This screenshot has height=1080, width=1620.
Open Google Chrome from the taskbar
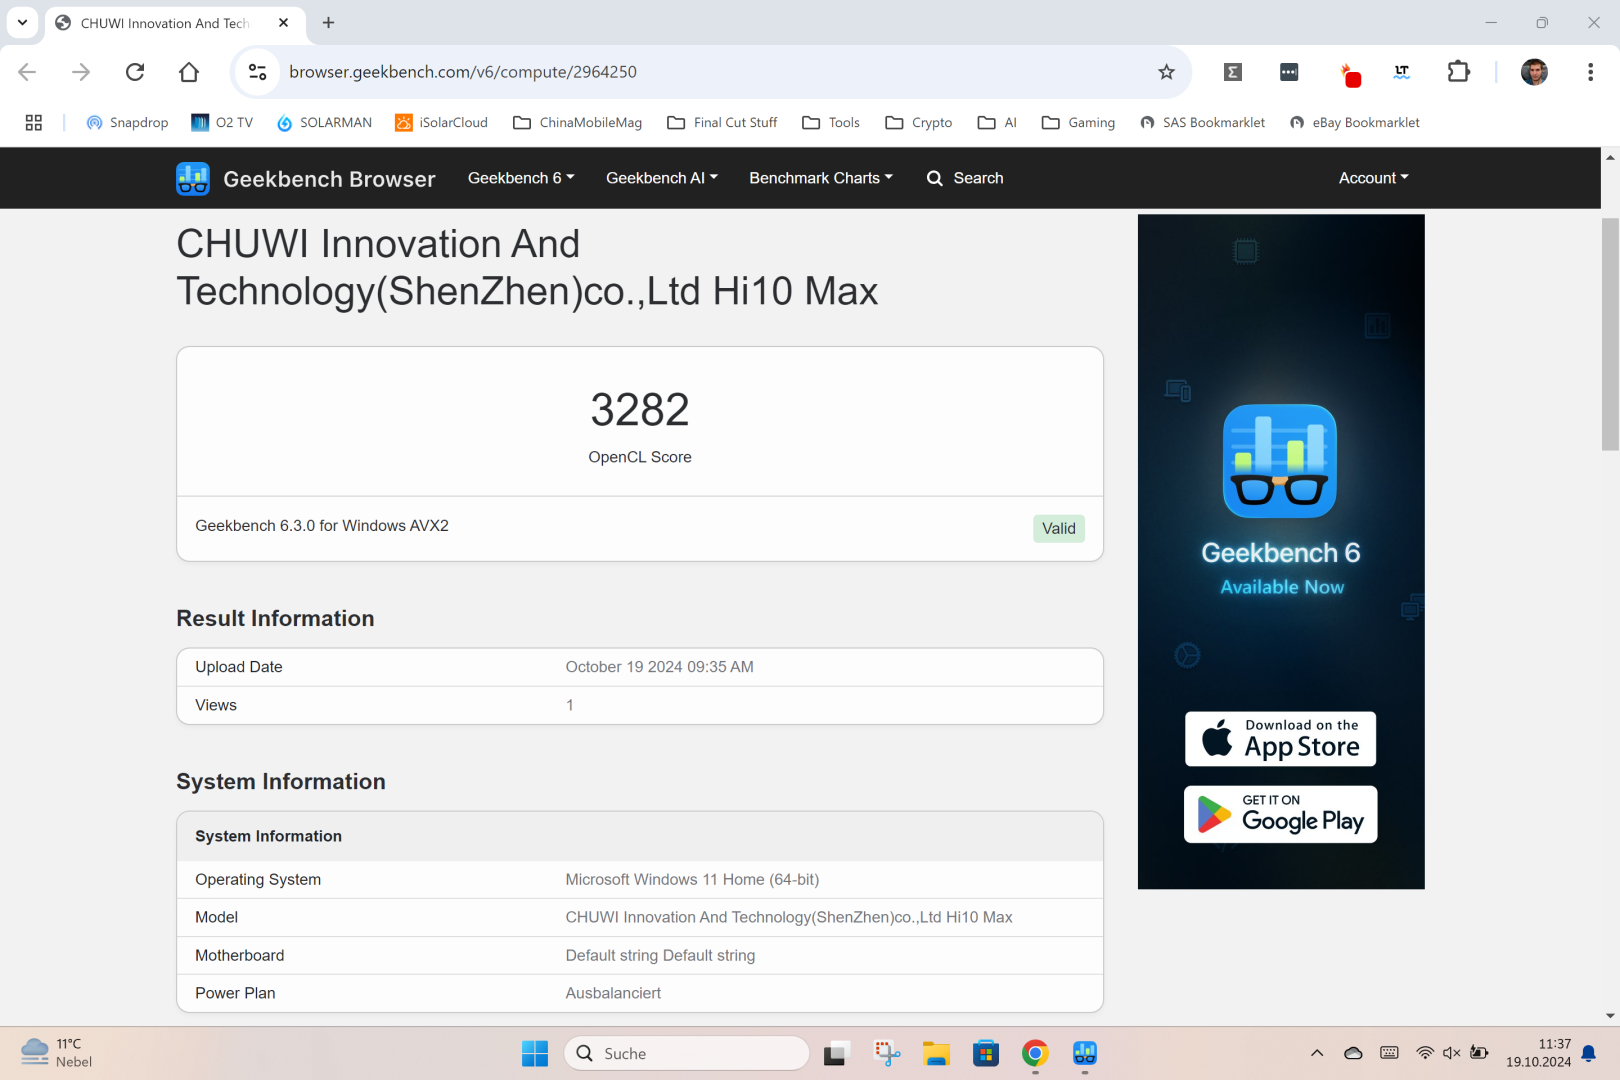coord(1035,1053)
